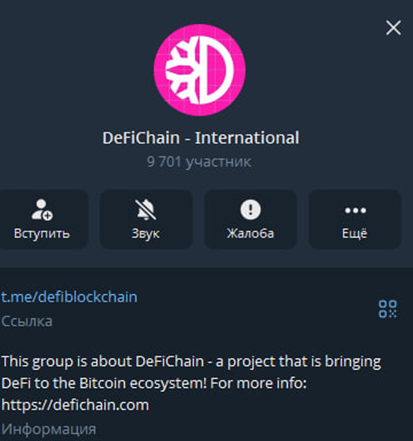Image resolution: width=413 pixels, height=441 pixels.
Task: Expand options using the Ещё label
Action: pyautogui.click(x=355, y=233)
